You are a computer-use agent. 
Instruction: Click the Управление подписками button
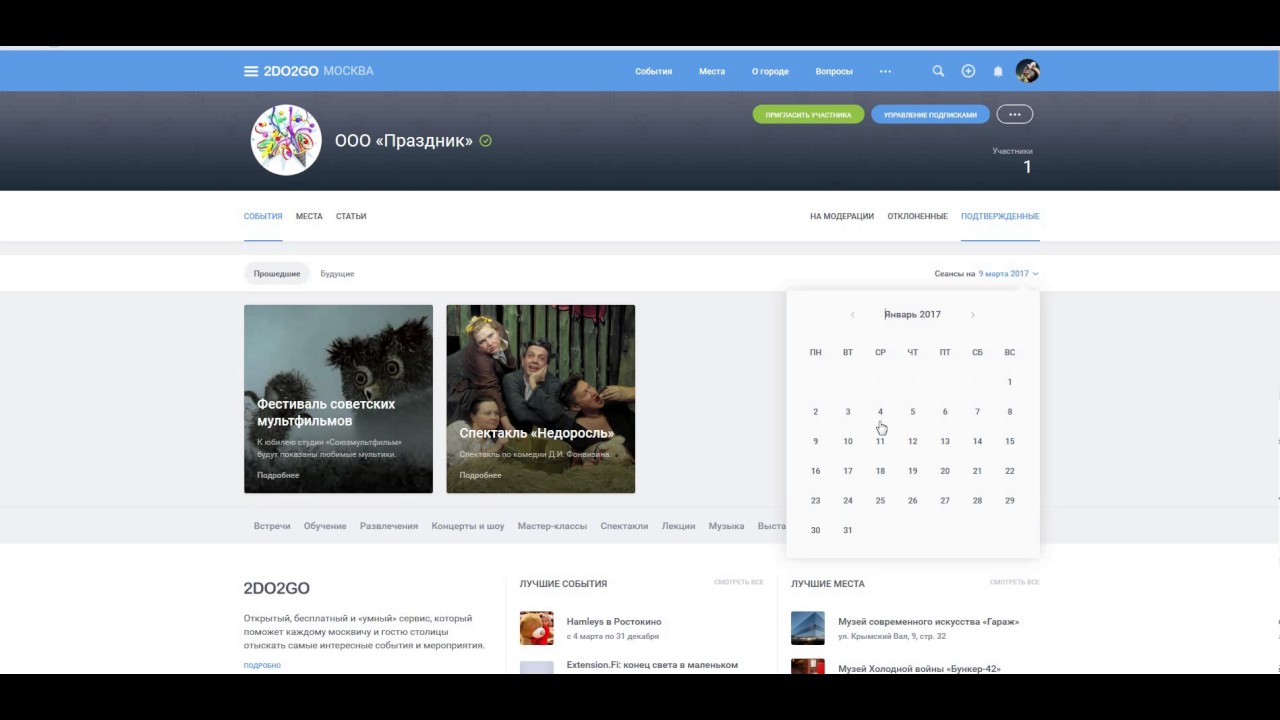pos(930,115)
